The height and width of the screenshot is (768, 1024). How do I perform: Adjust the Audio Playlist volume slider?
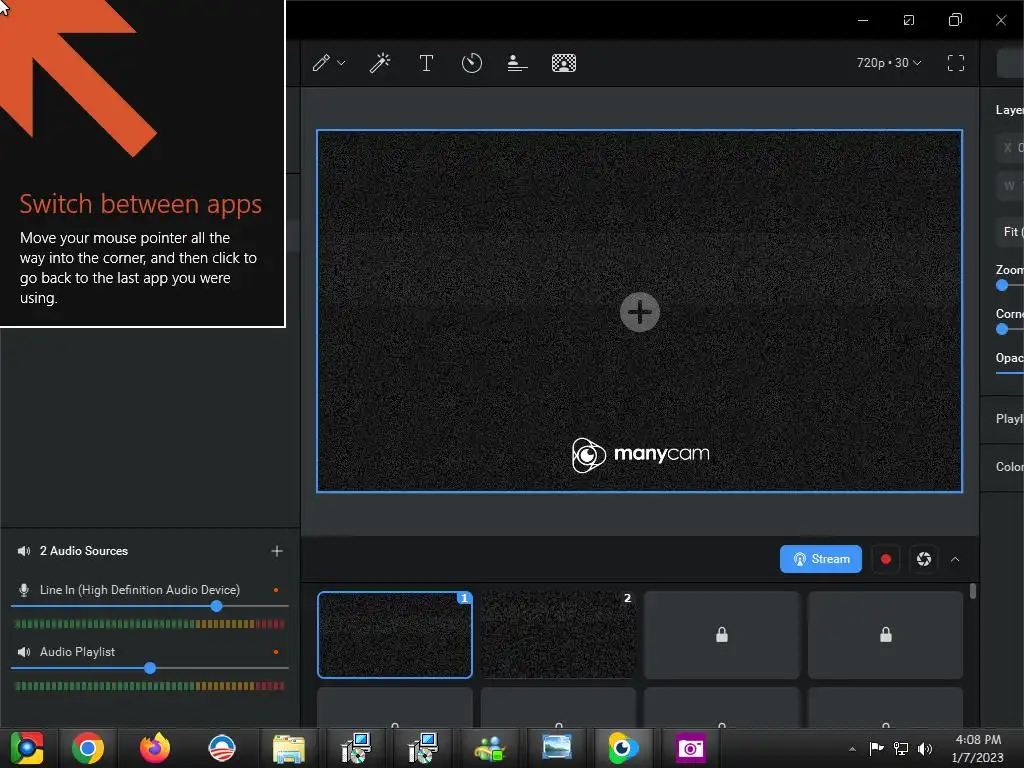tap(150, 668)
